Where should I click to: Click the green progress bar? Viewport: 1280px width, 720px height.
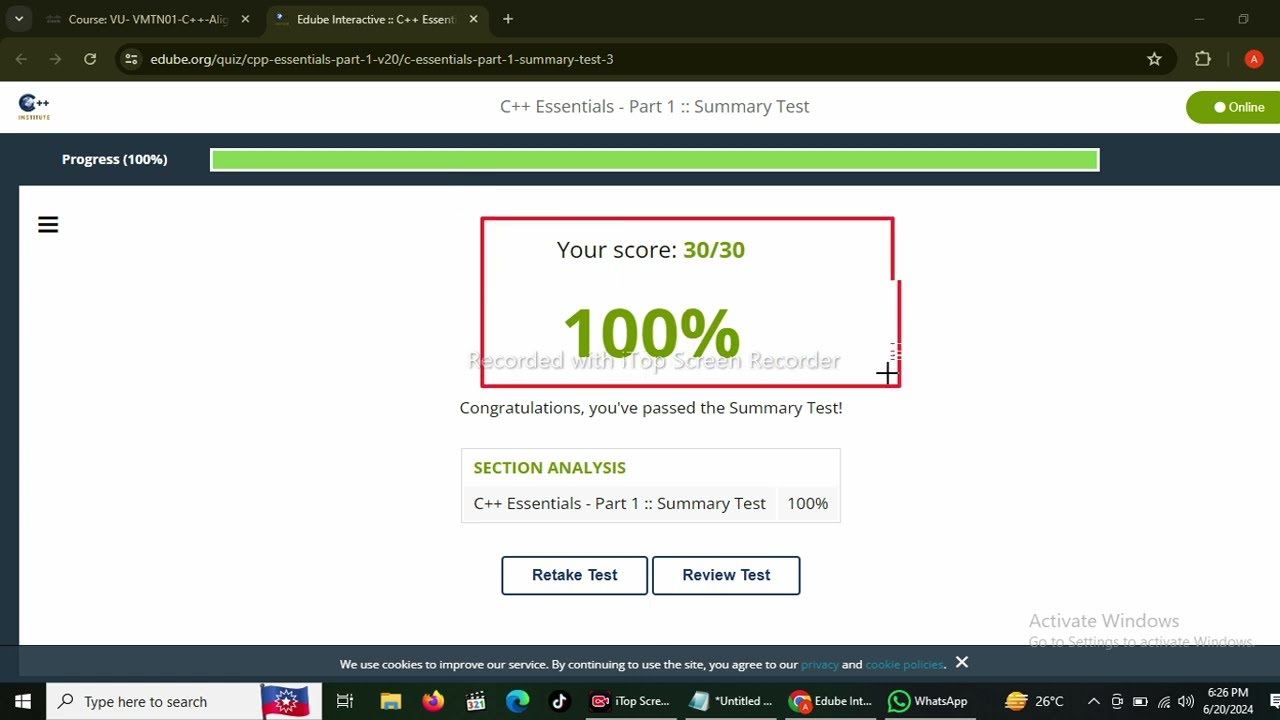click(x=655, y=159)
